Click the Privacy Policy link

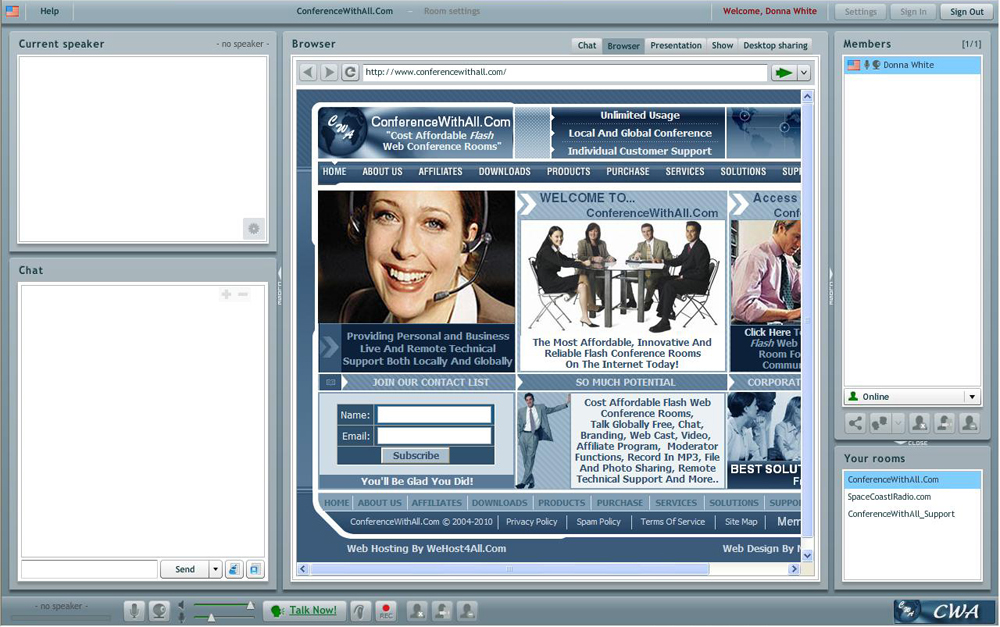[x=531, y=522]
